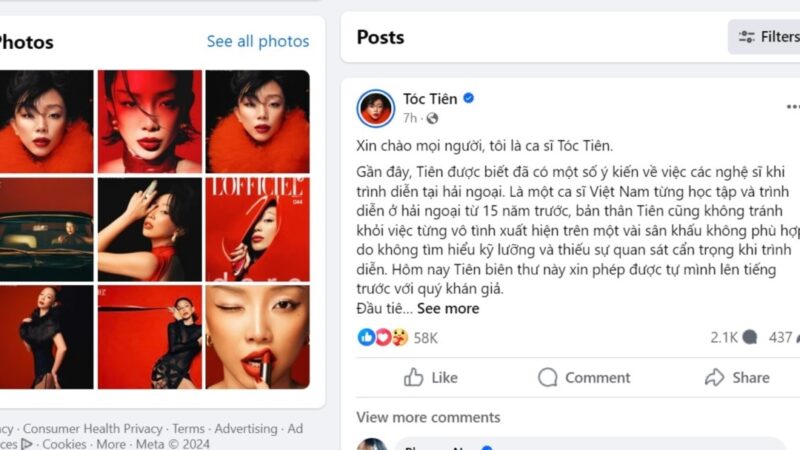Click the Share arrow icon
This screenshot has width=800, height=450.
[714, 377]
